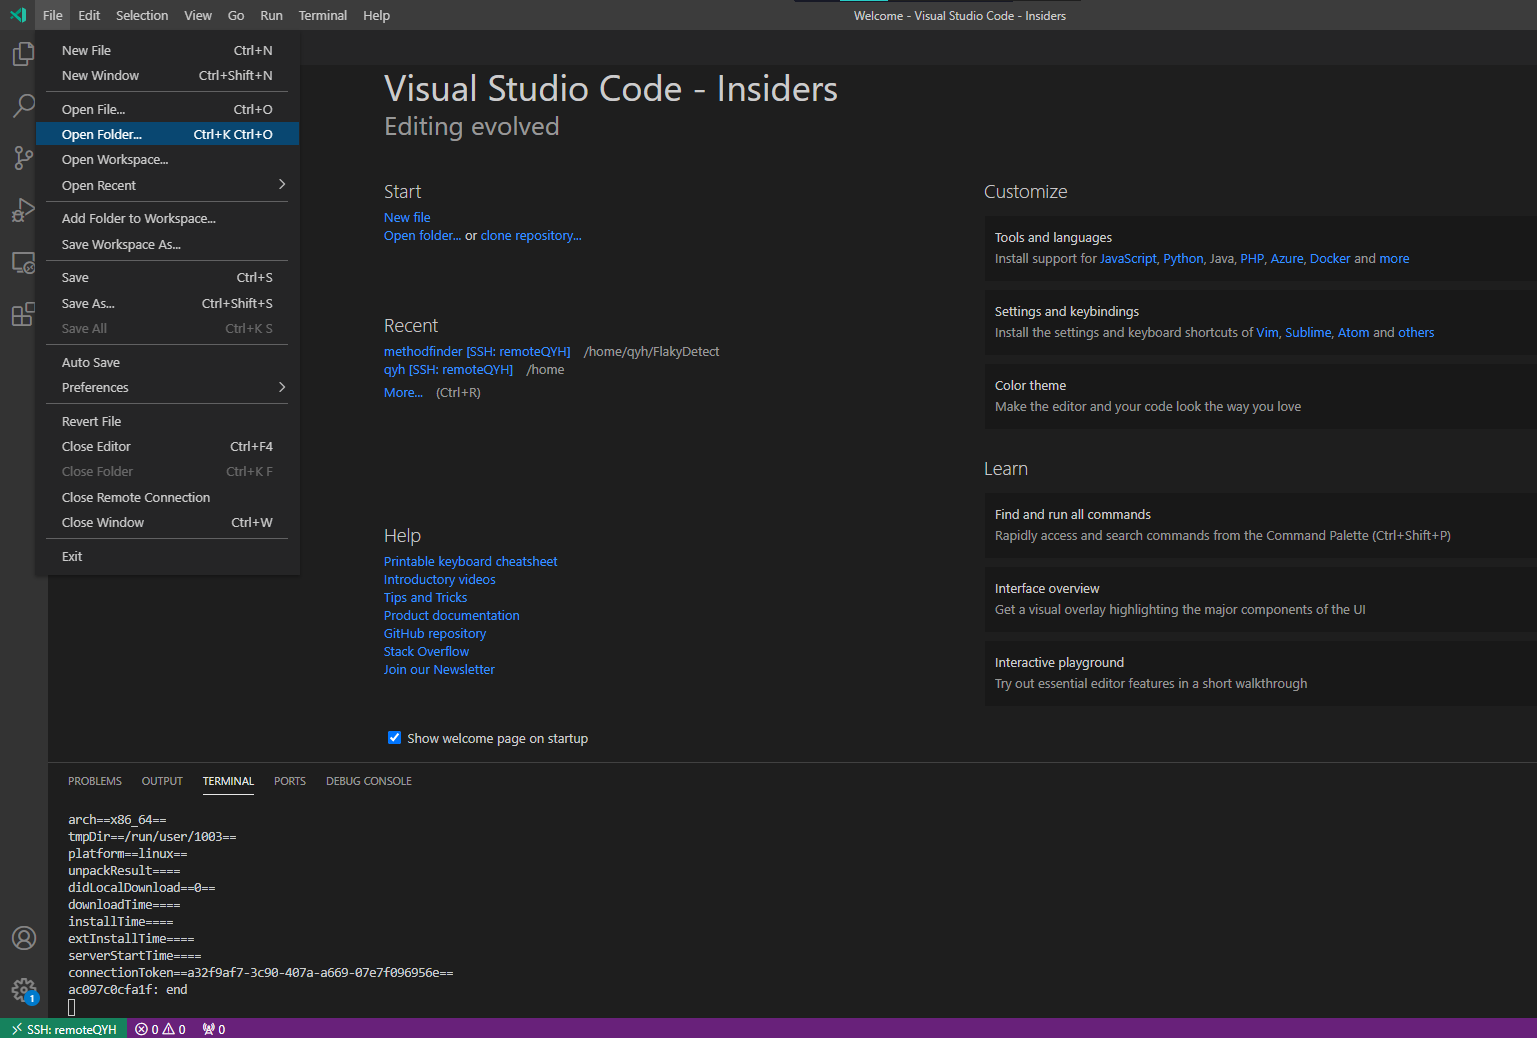Open the Explorer view in the activity bar

23,54
